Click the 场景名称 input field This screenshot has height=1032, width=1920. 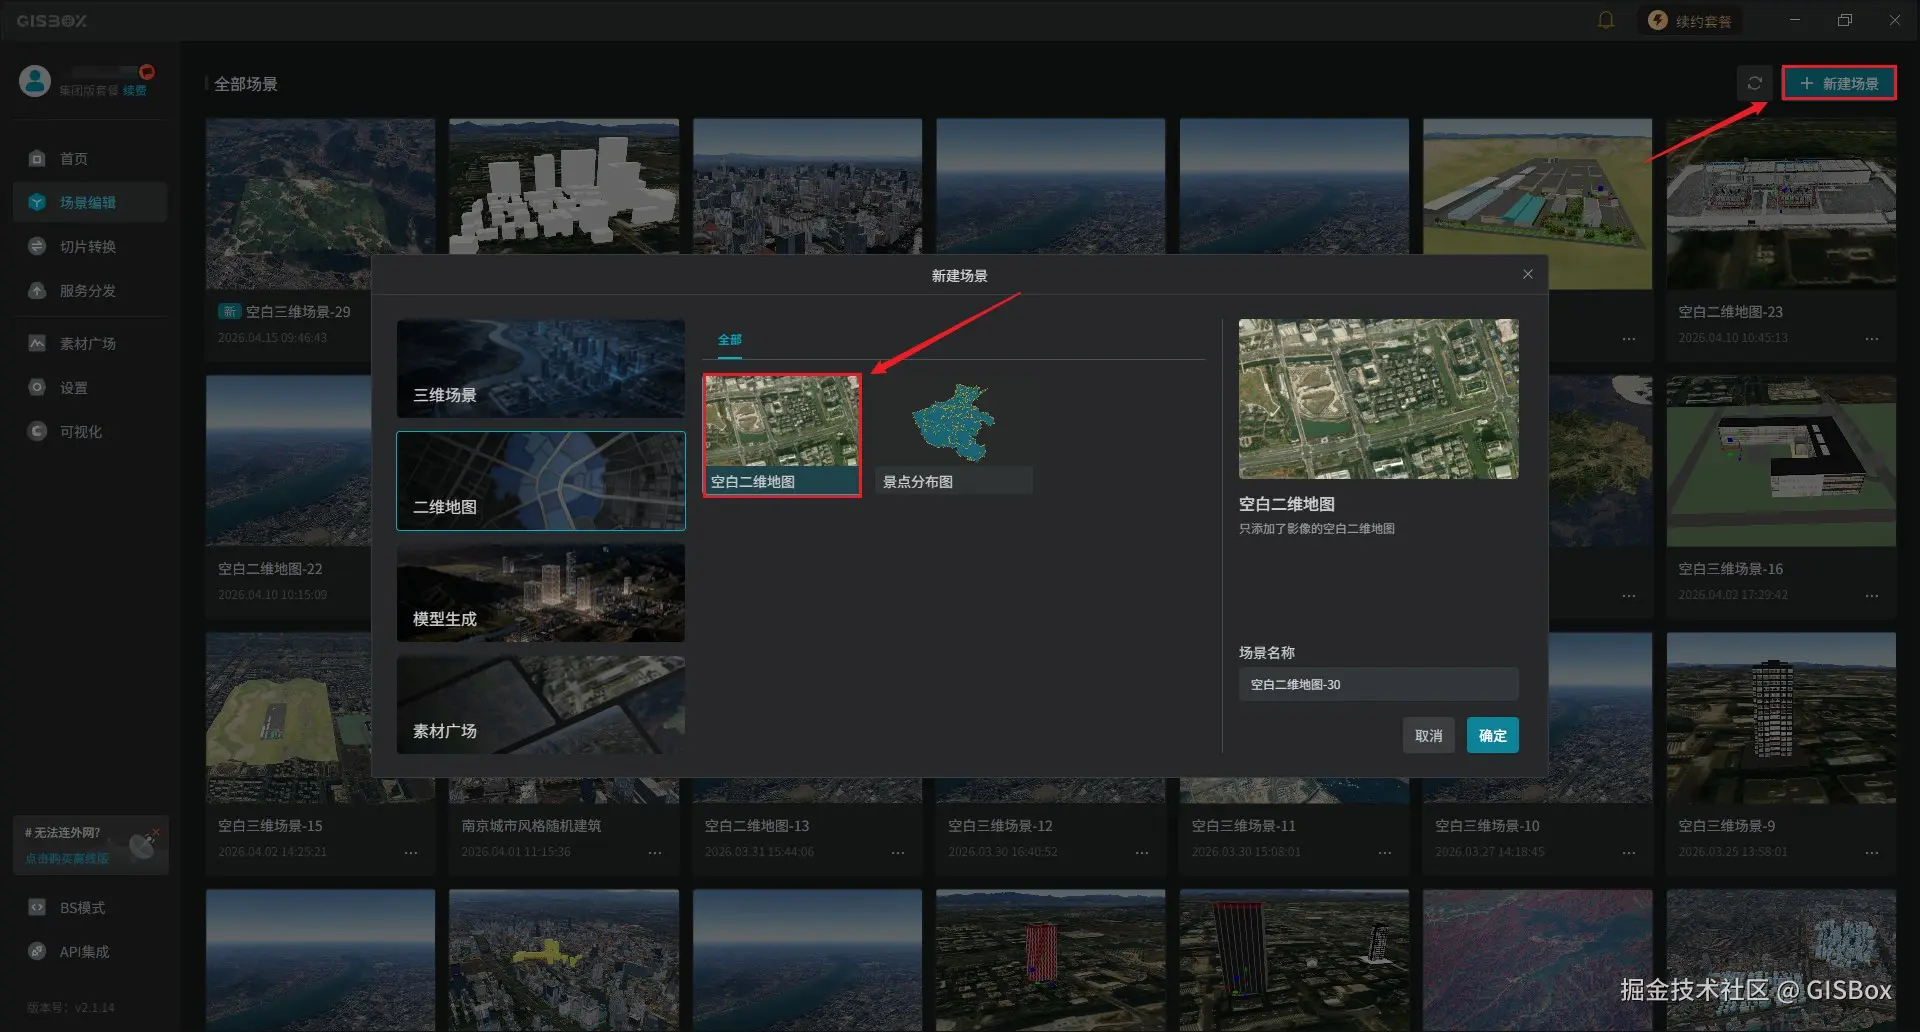[1378, 684]
